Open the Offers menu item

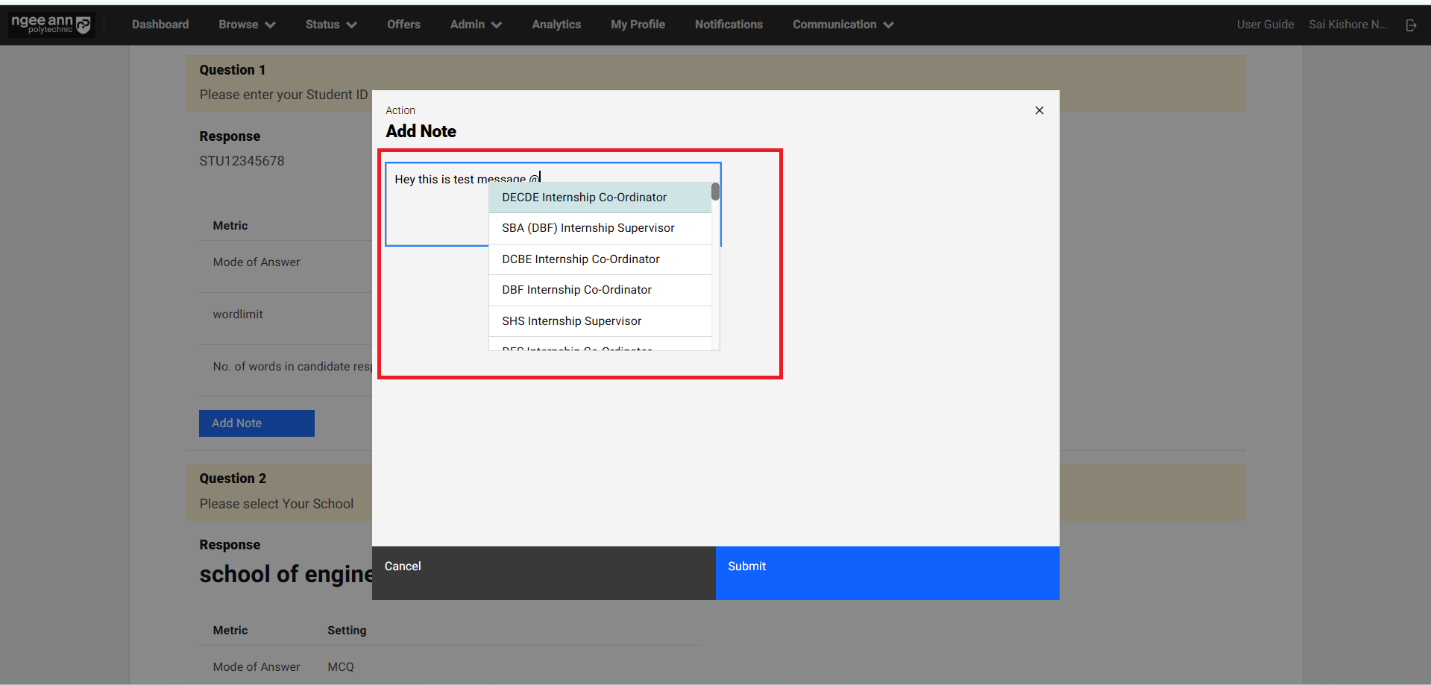pos(404,25)
